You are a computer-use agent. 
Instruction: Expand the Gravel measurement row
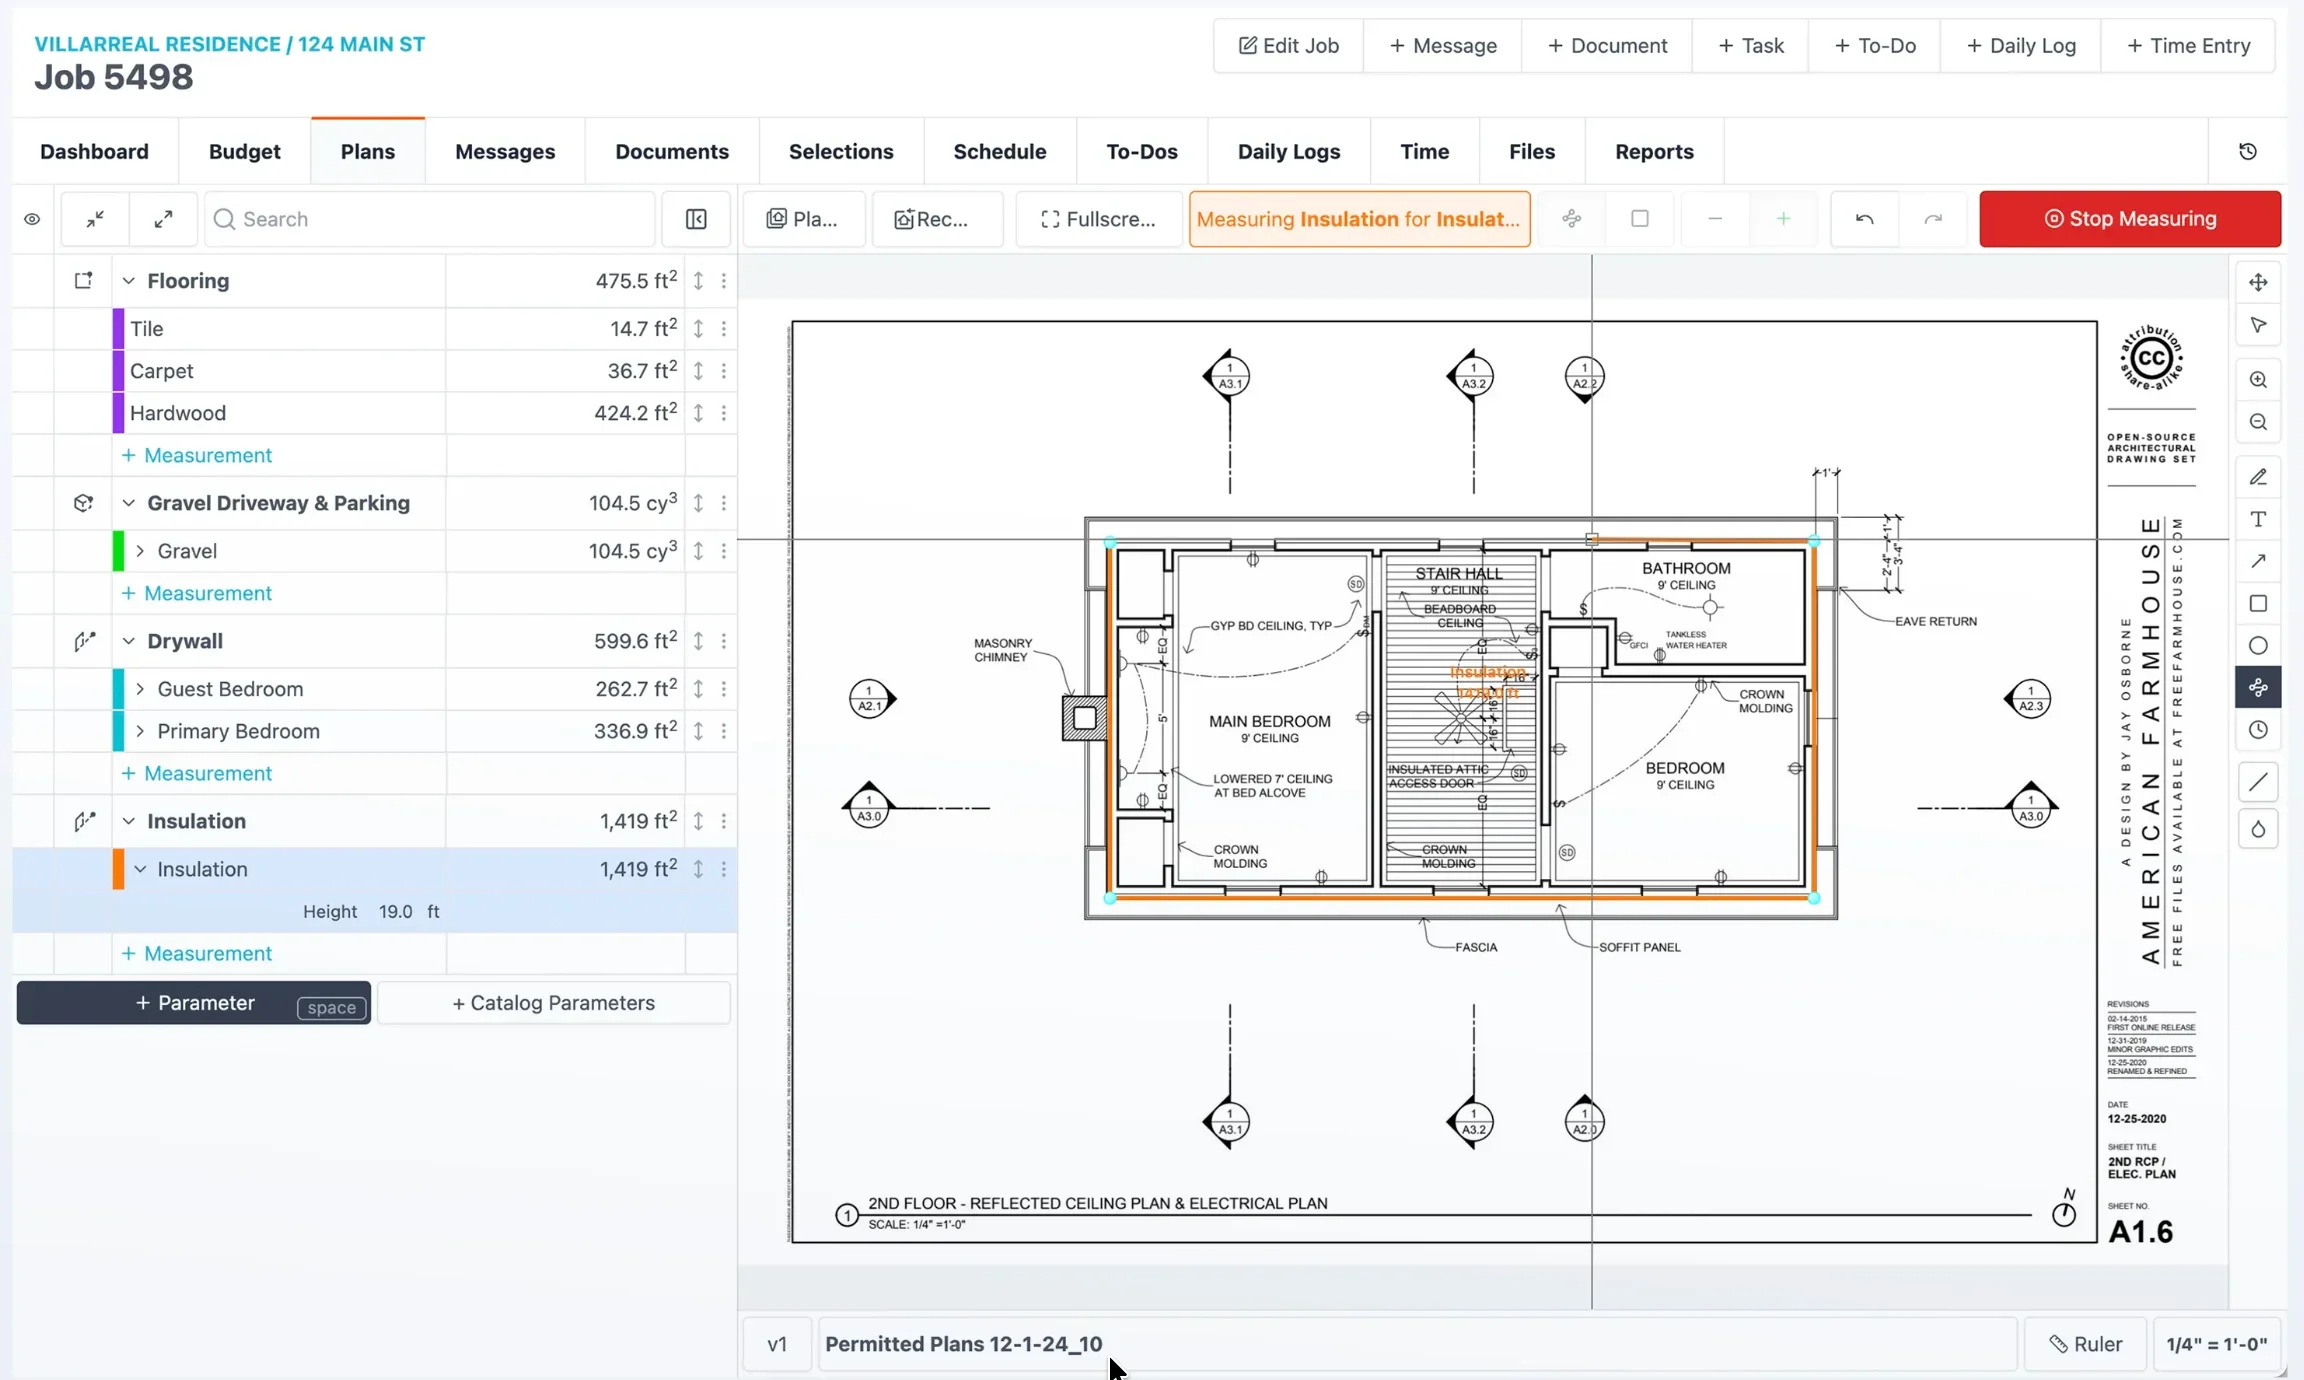(140, 551)
